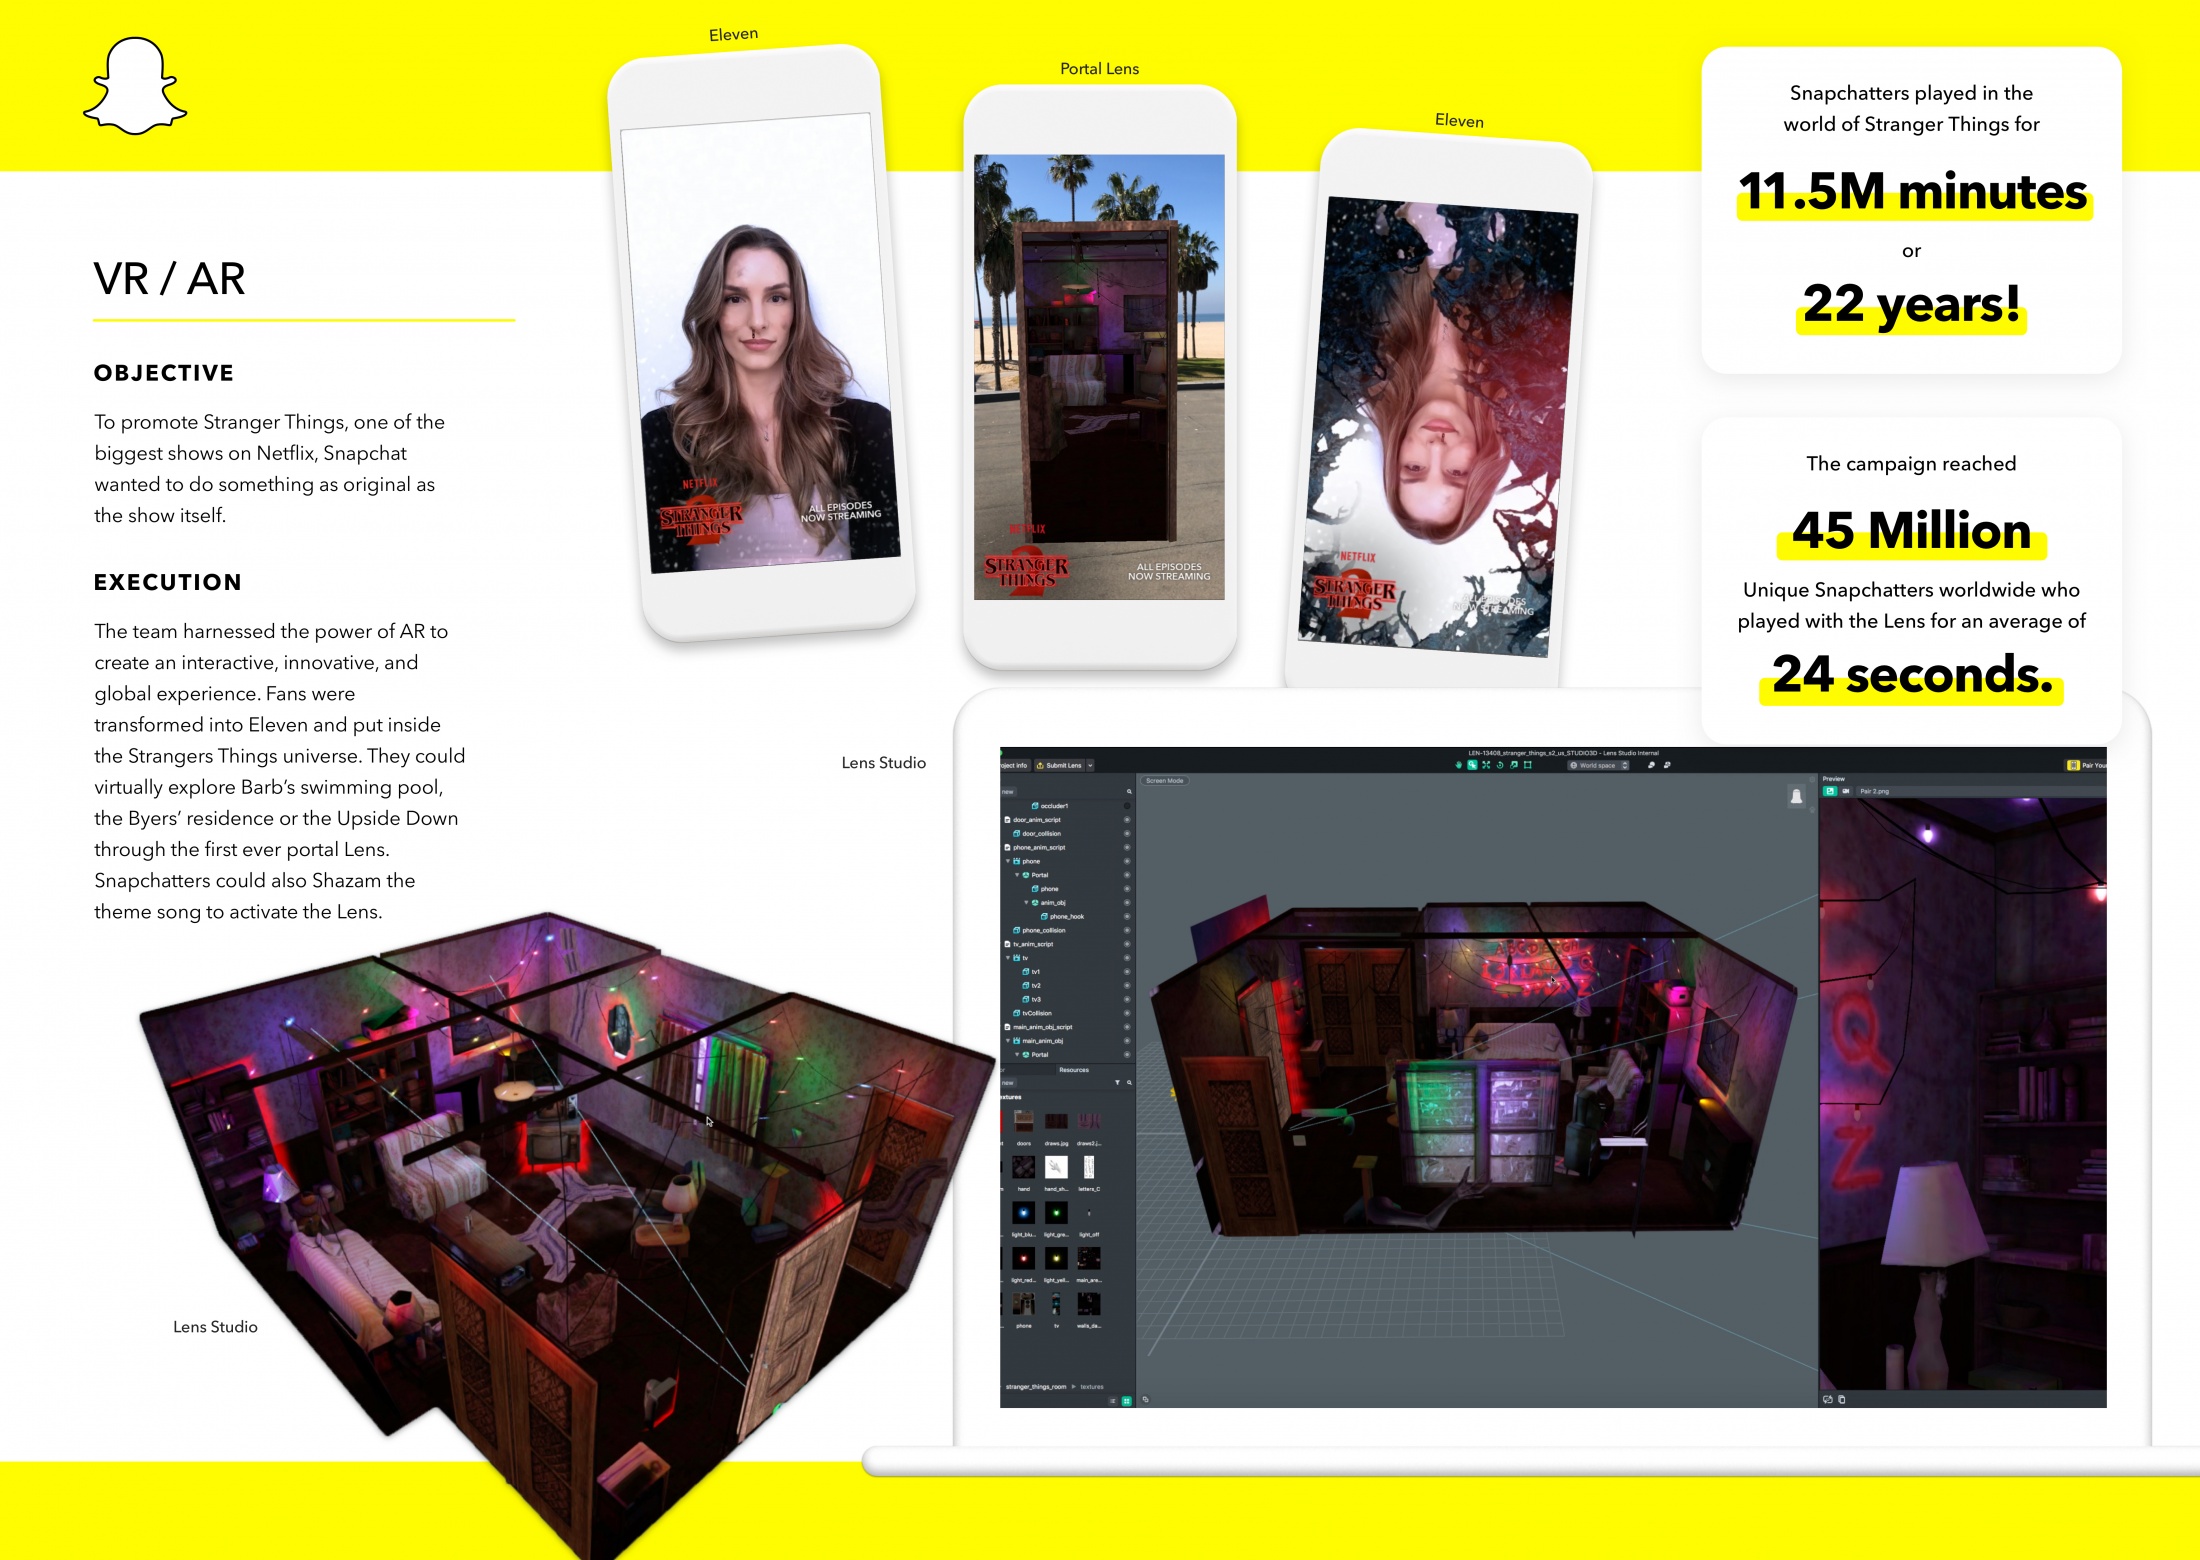Toggle visibility of phone_hook
2200x1560 pixels.
tap(1127, 916)
